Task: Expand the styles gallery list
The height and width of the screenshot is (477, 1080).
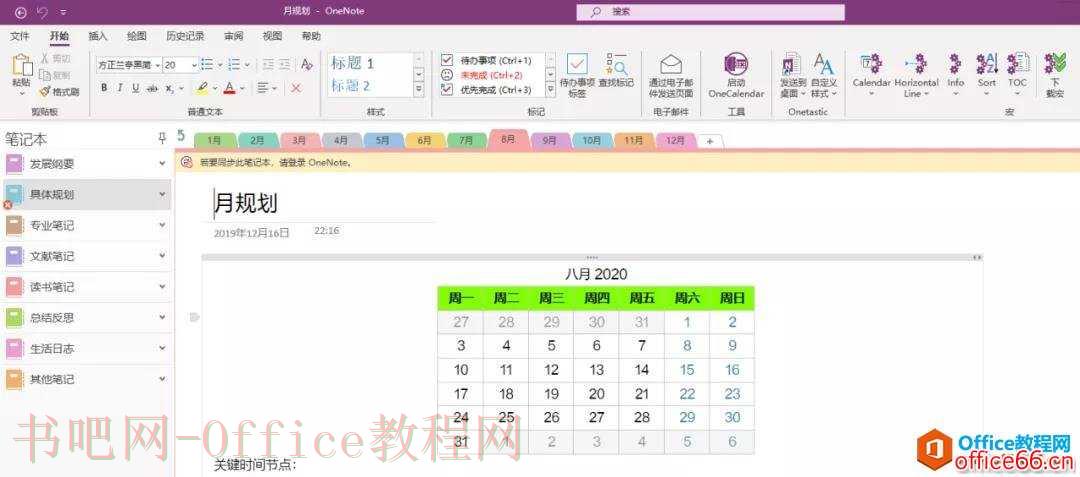Action: (419, 89)
